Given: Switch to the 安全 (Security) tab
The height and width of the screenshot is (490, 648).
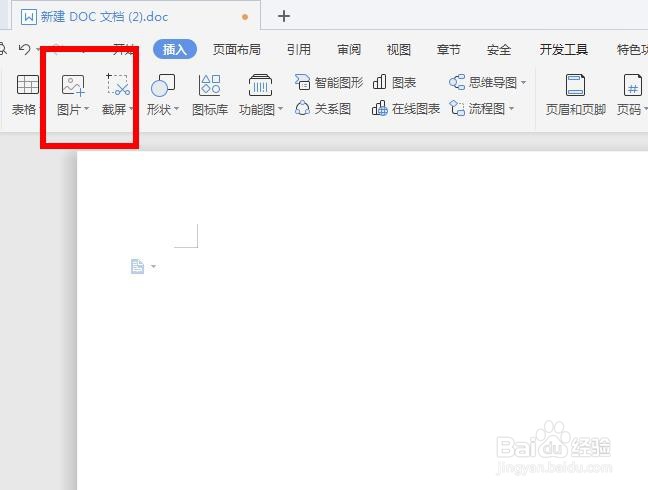Looking at the screenshot, I should tap(499, 50).
